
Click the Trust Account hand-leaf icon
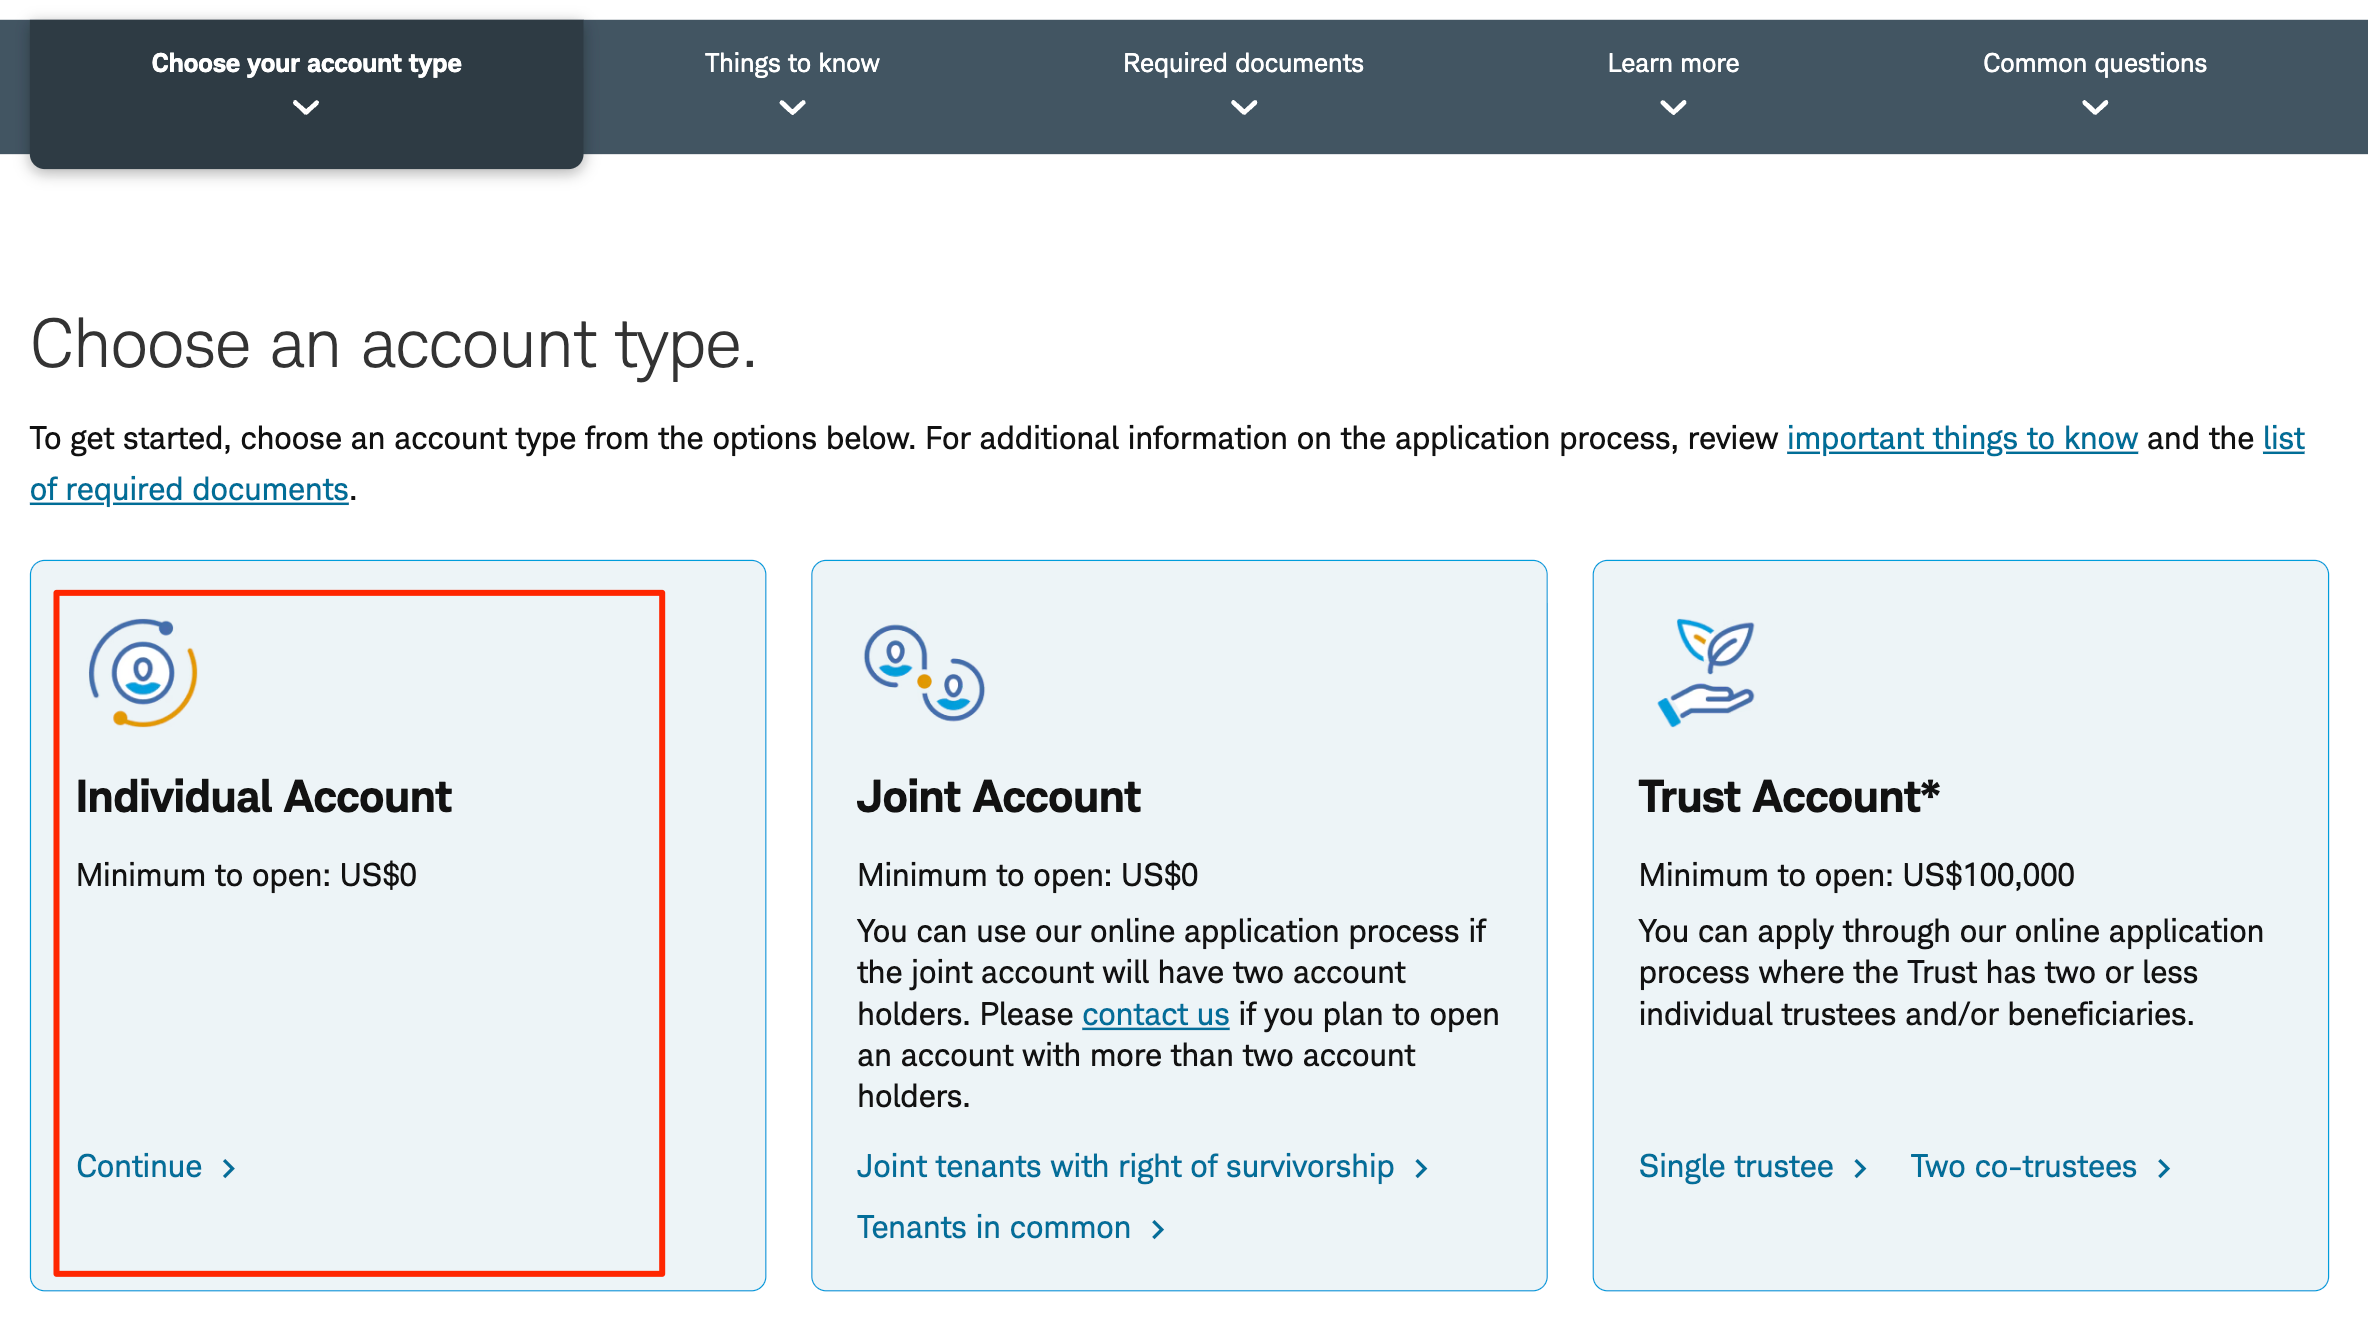point(1707,673)
